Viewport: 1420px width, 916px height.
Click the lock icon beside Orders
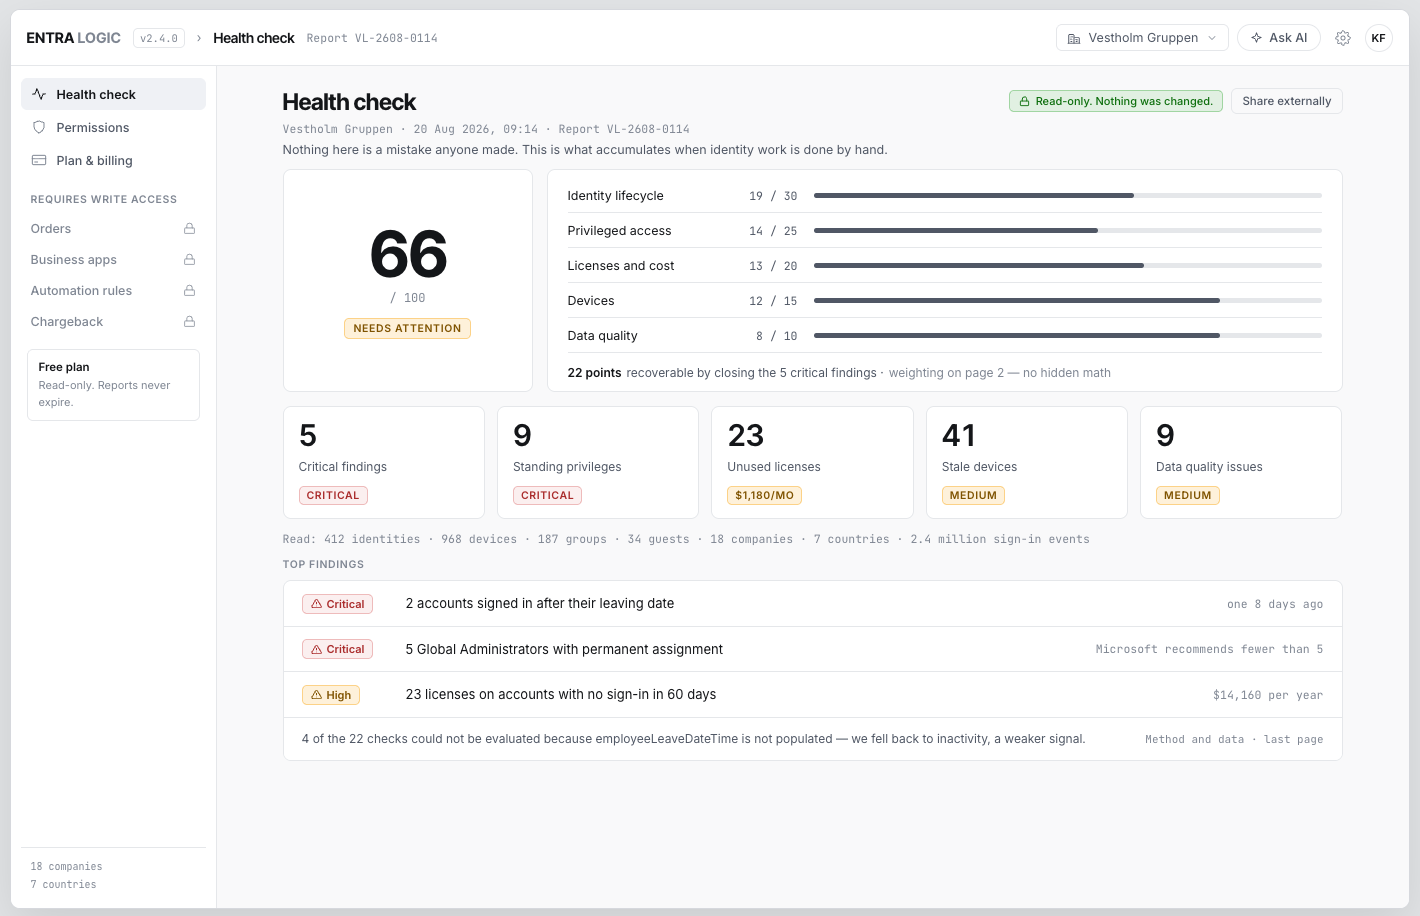coord(190,229)
